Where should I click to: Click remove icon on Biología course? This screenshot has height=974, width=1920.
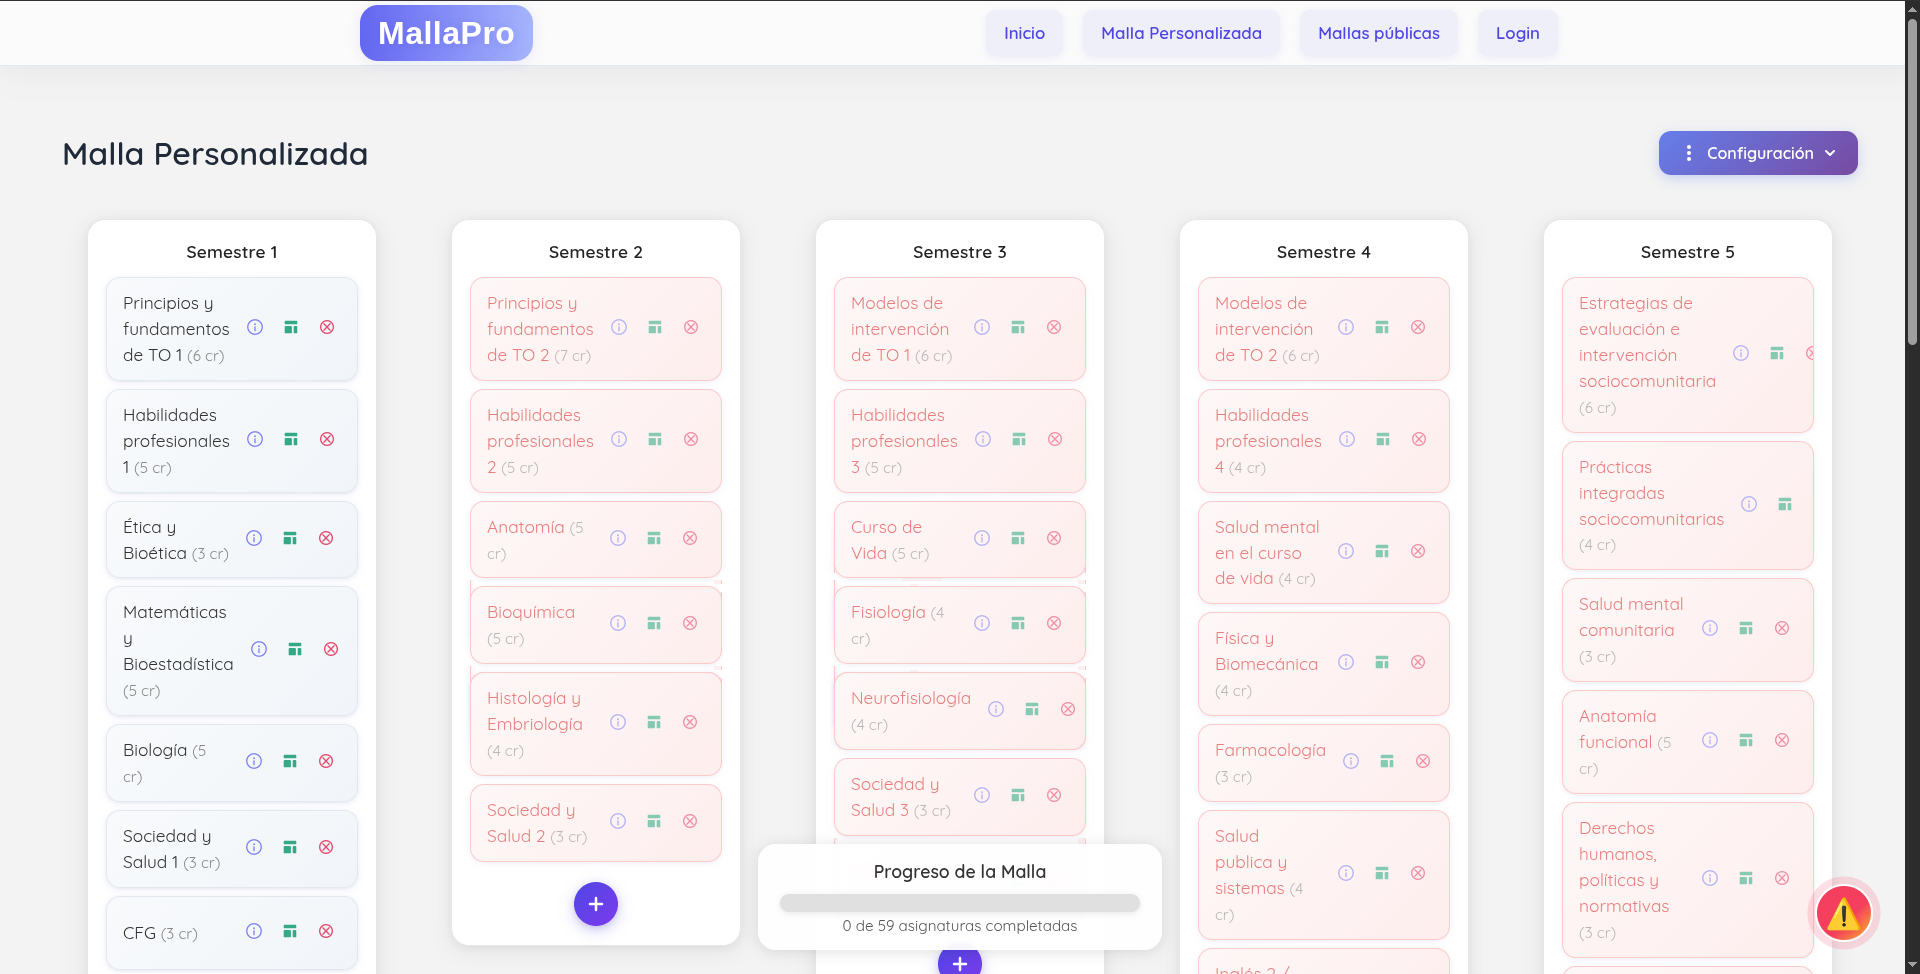pos(326,761)
